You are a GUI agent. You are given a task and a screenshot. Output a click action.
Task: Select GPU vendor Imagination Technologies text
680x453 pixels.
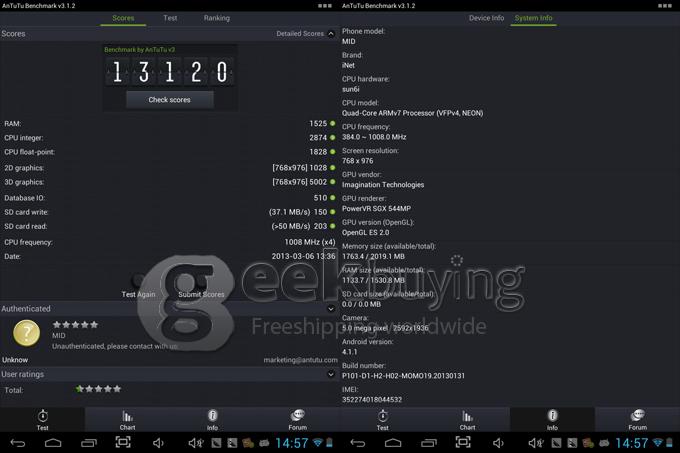tap(383, 185)
